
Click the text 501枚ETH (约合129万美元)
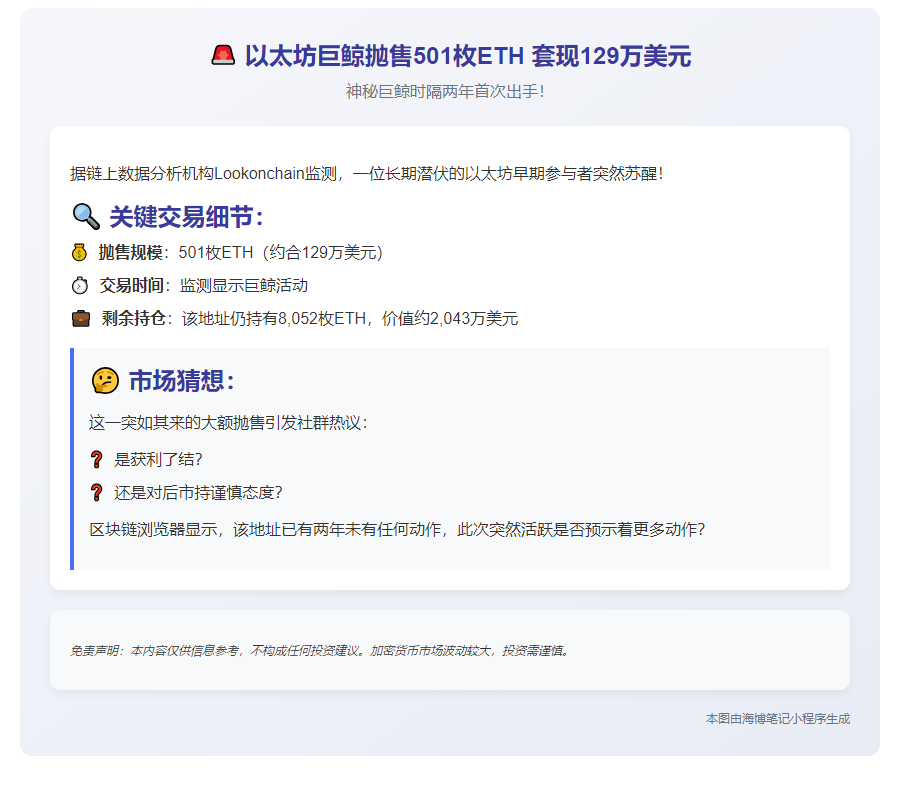point(281,253)
